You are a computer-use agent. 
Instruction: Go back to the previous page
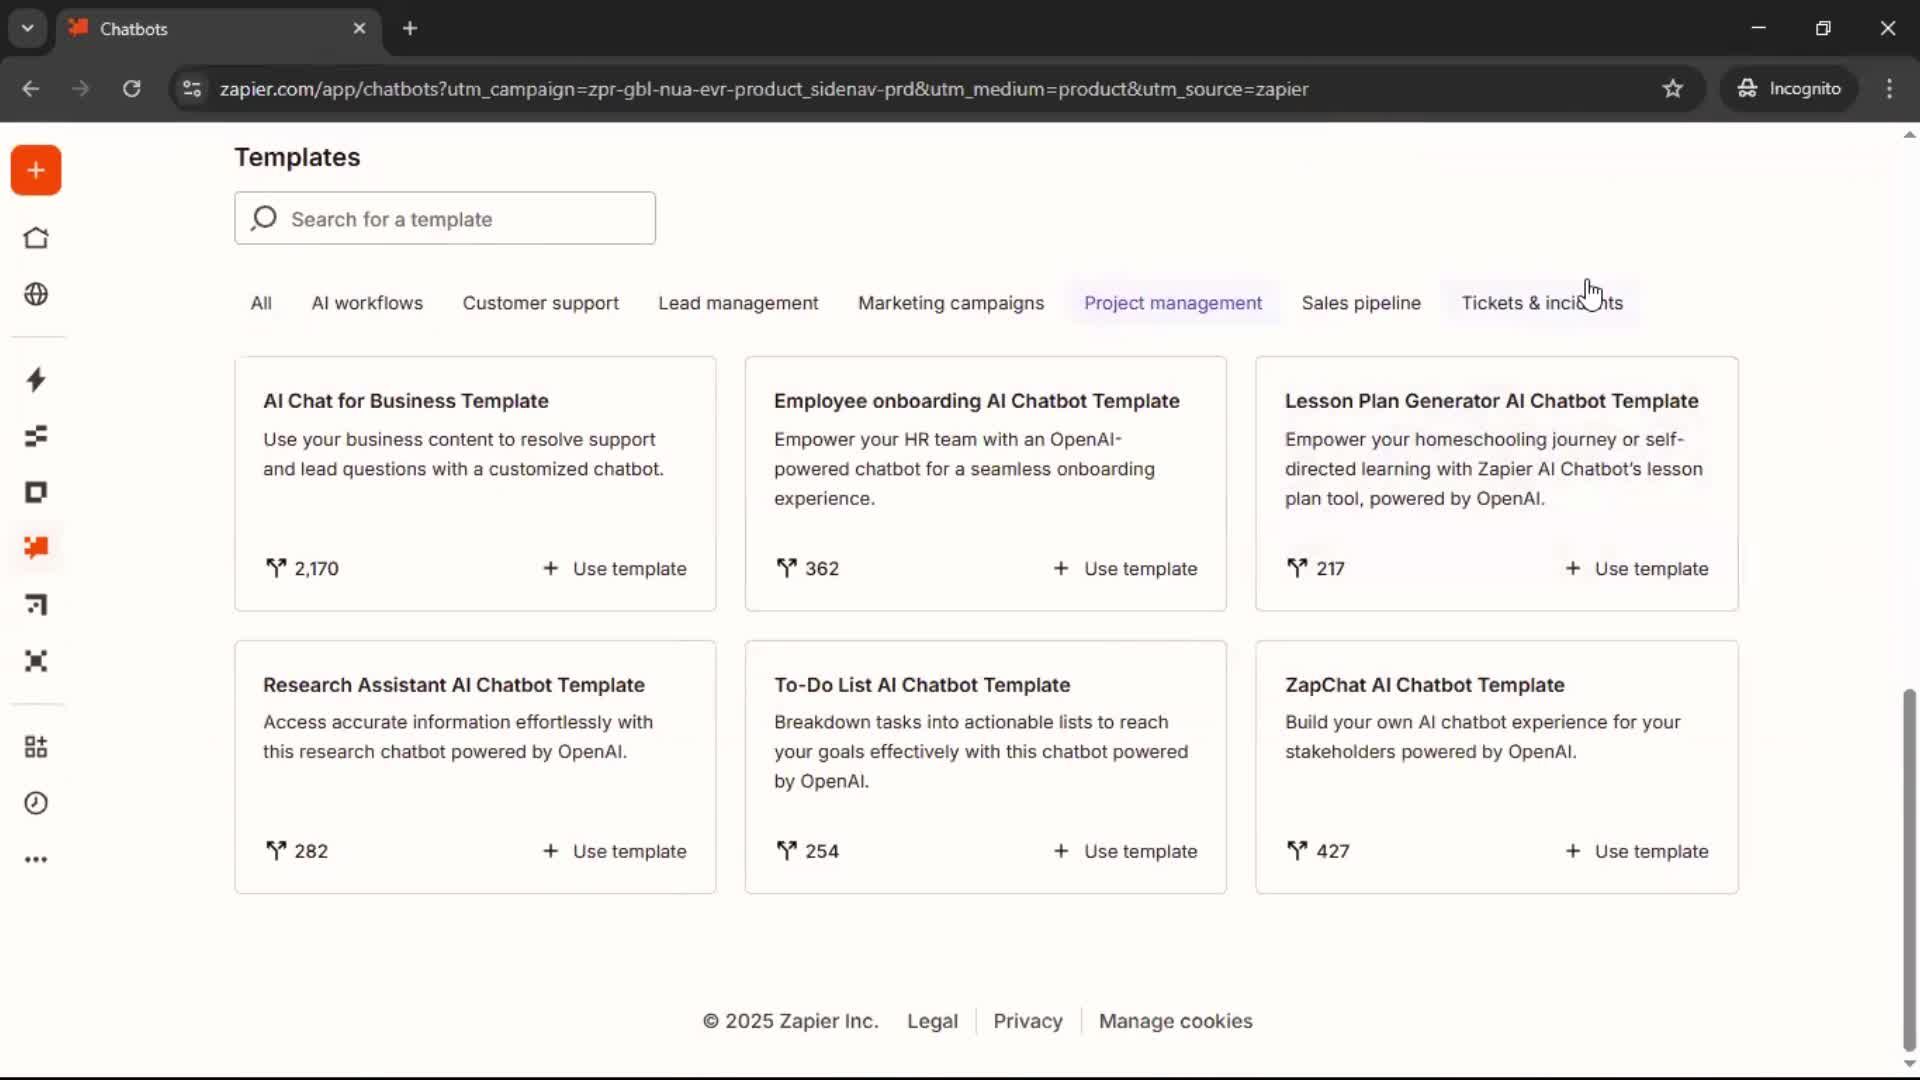(x=31, y=89)
